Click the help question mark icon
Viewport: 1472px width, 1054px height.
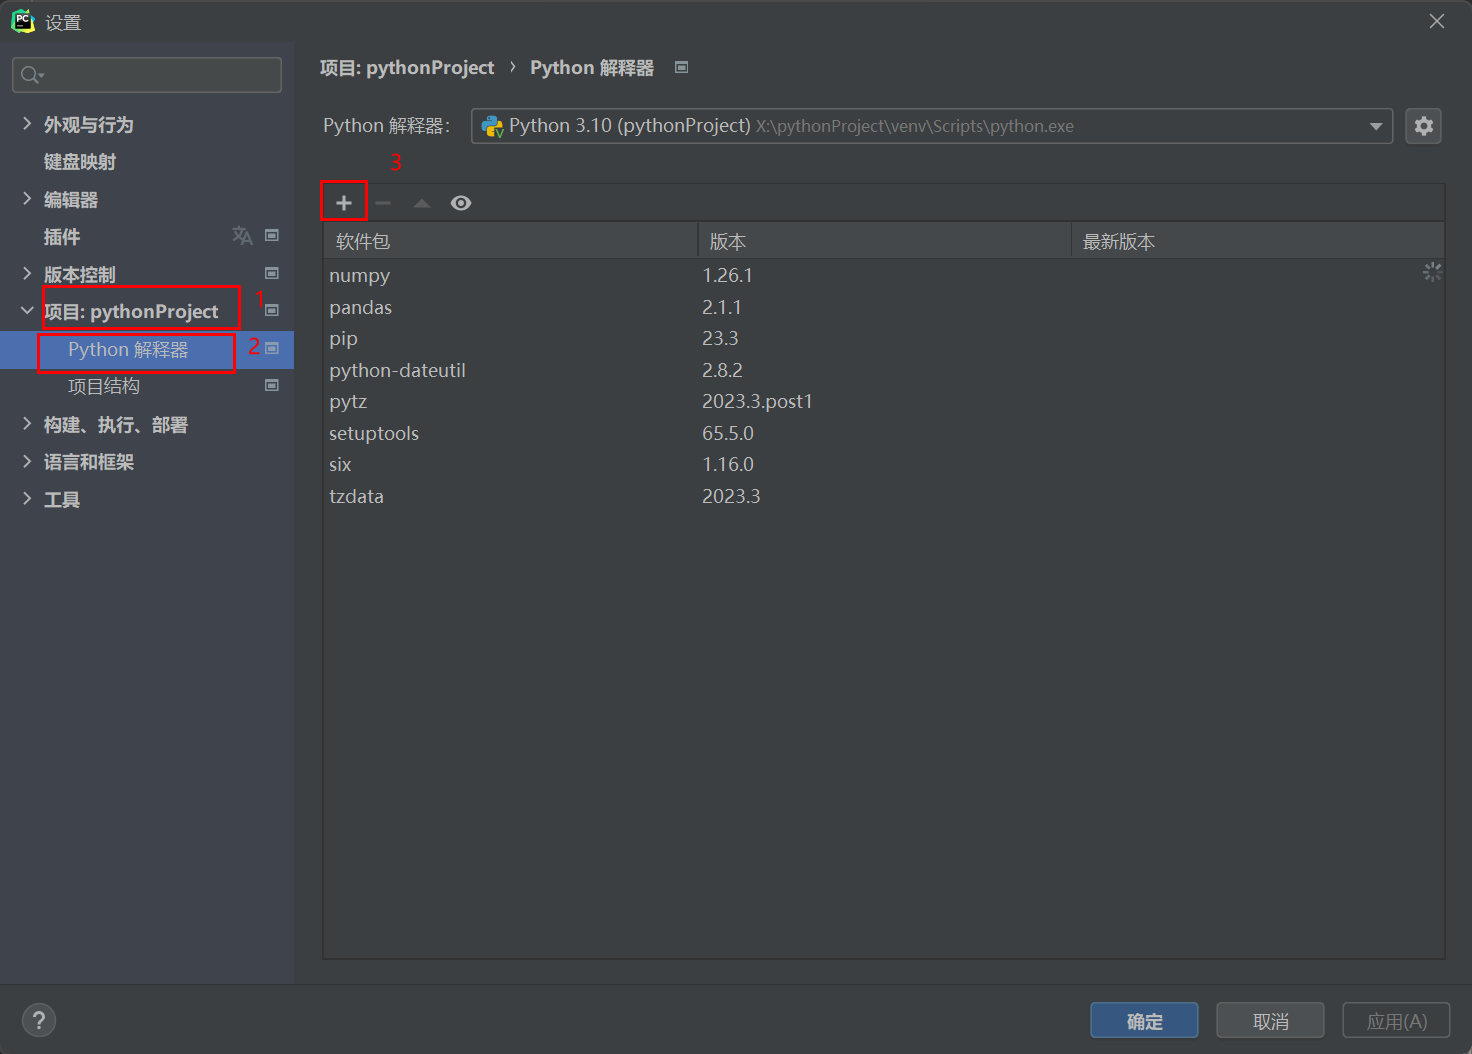point(39,1020)
